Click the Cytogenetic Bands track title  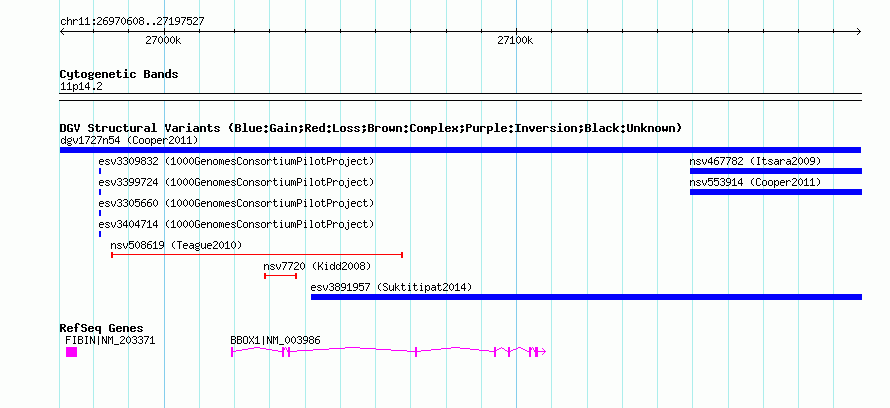tap(119, 74)
